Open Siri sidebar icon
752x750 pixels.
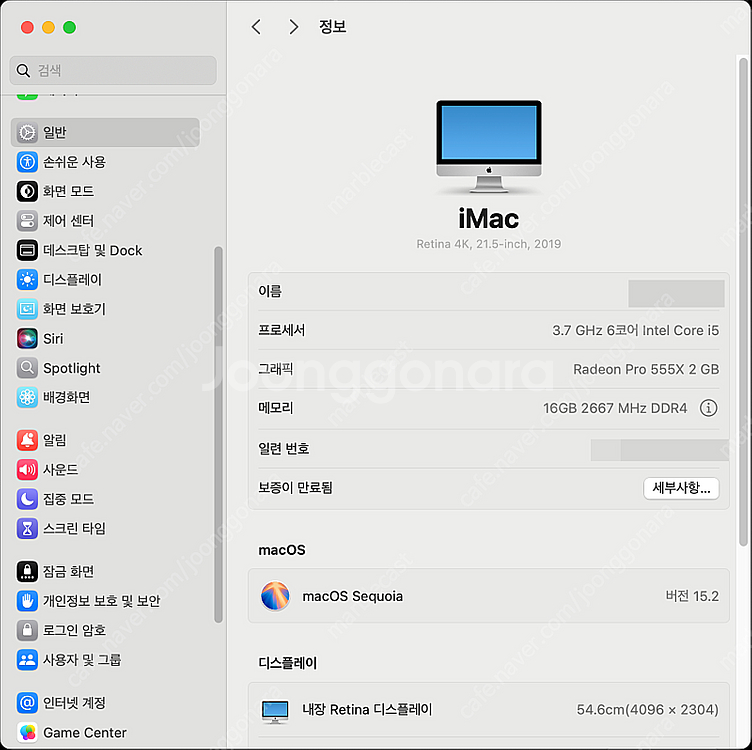[x=27, y=339]
